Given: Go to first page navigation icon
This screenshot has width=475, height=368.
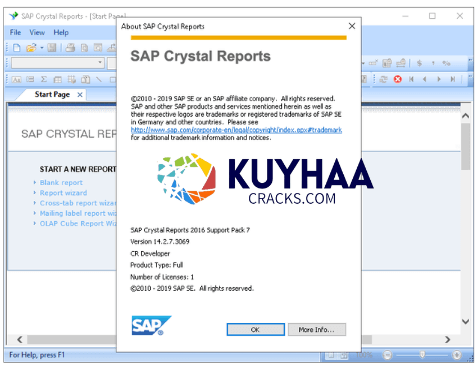Looking at the screenshot, I should (411, 79).
